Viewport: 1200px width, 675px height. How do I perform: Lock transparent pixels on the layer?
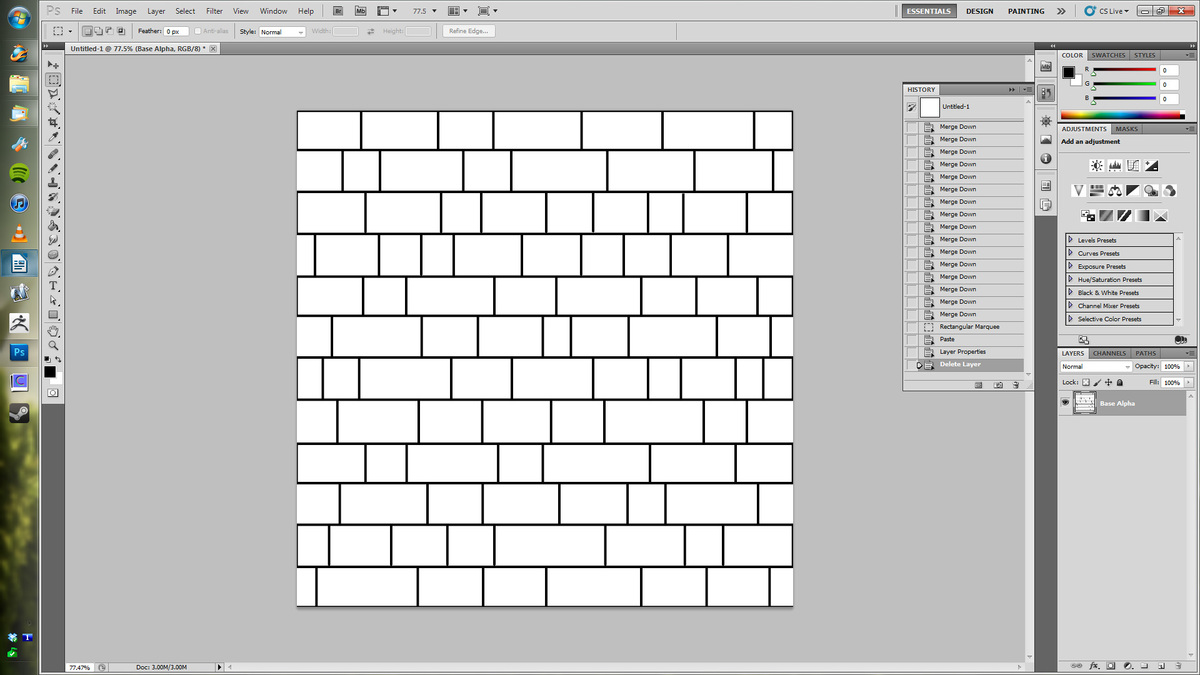tap(1086, 382)
